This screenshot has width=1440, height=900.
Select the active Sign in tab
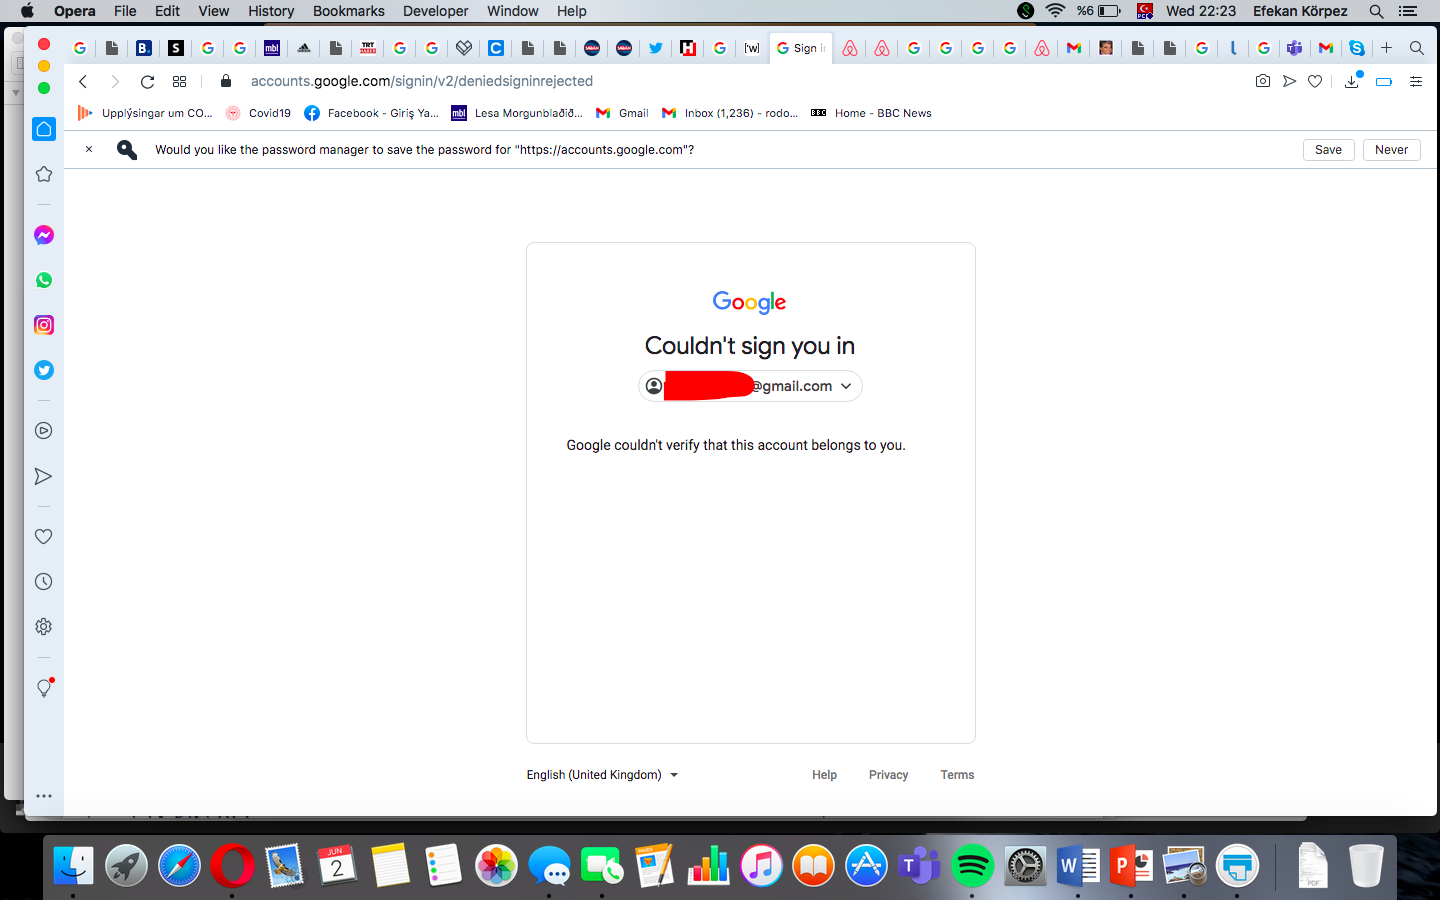(x=802, y=48)
